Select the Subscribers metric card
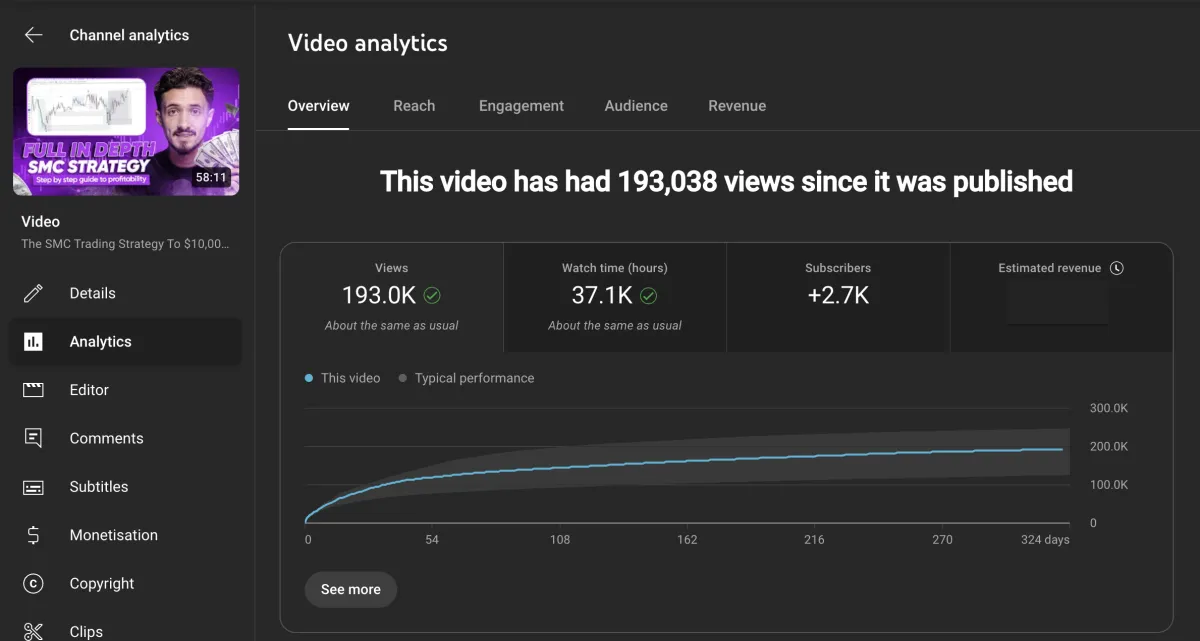1200x641 pixels. point(838,297)
